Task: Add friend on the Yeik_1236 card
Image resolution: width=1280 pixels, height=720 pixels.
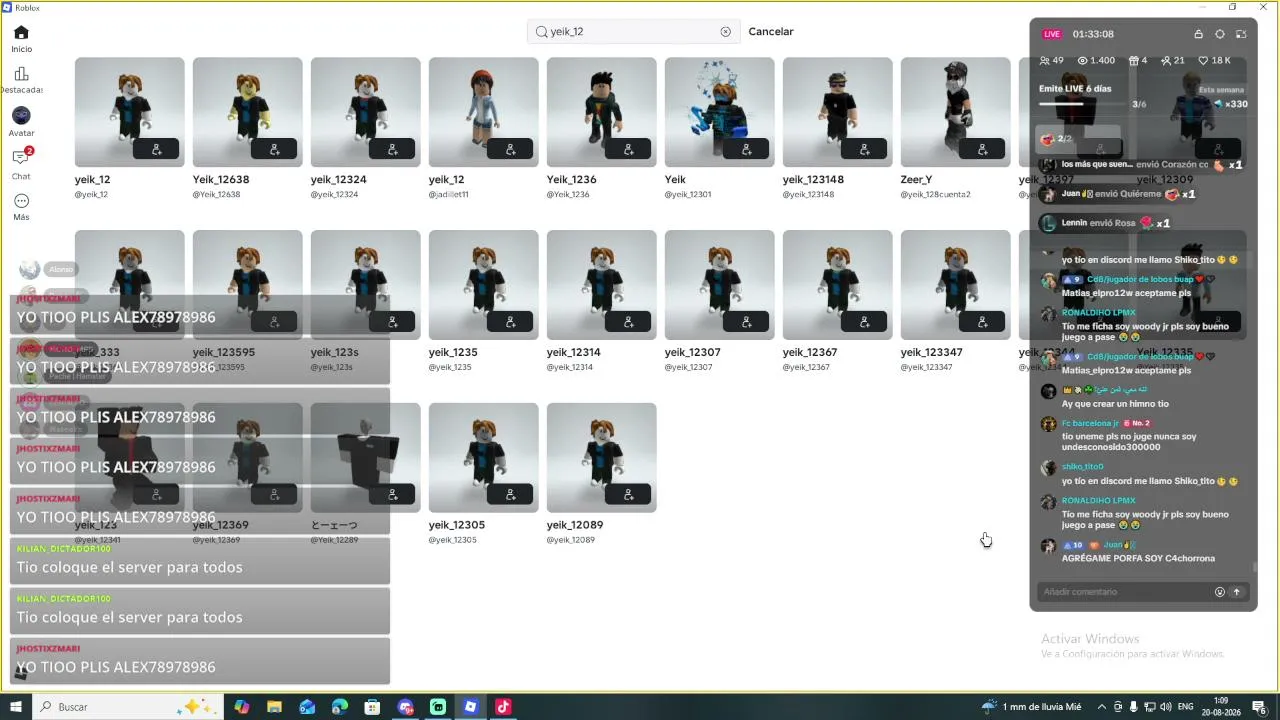Action: coord(628,150)
